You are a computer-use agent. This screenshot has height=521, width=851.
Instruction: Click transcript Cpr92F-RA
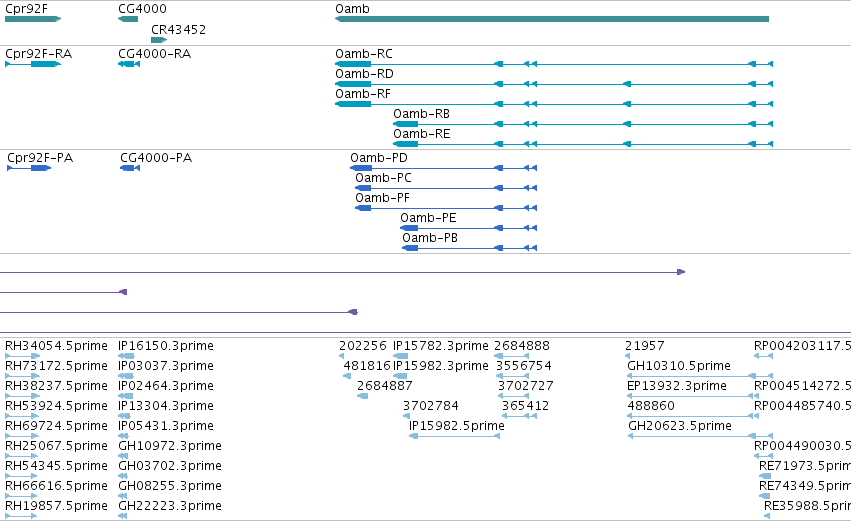[39, 54]
